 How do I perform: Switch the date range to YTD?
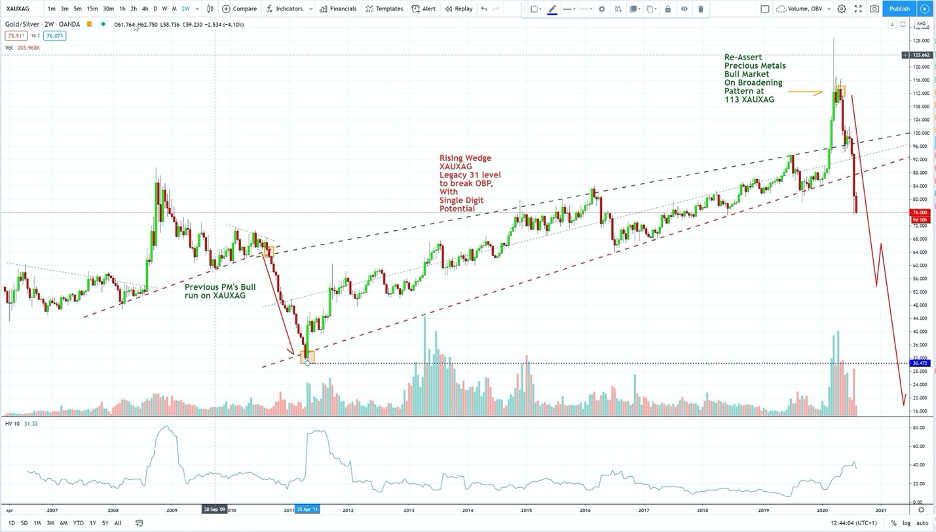click(x=78, y=522)
